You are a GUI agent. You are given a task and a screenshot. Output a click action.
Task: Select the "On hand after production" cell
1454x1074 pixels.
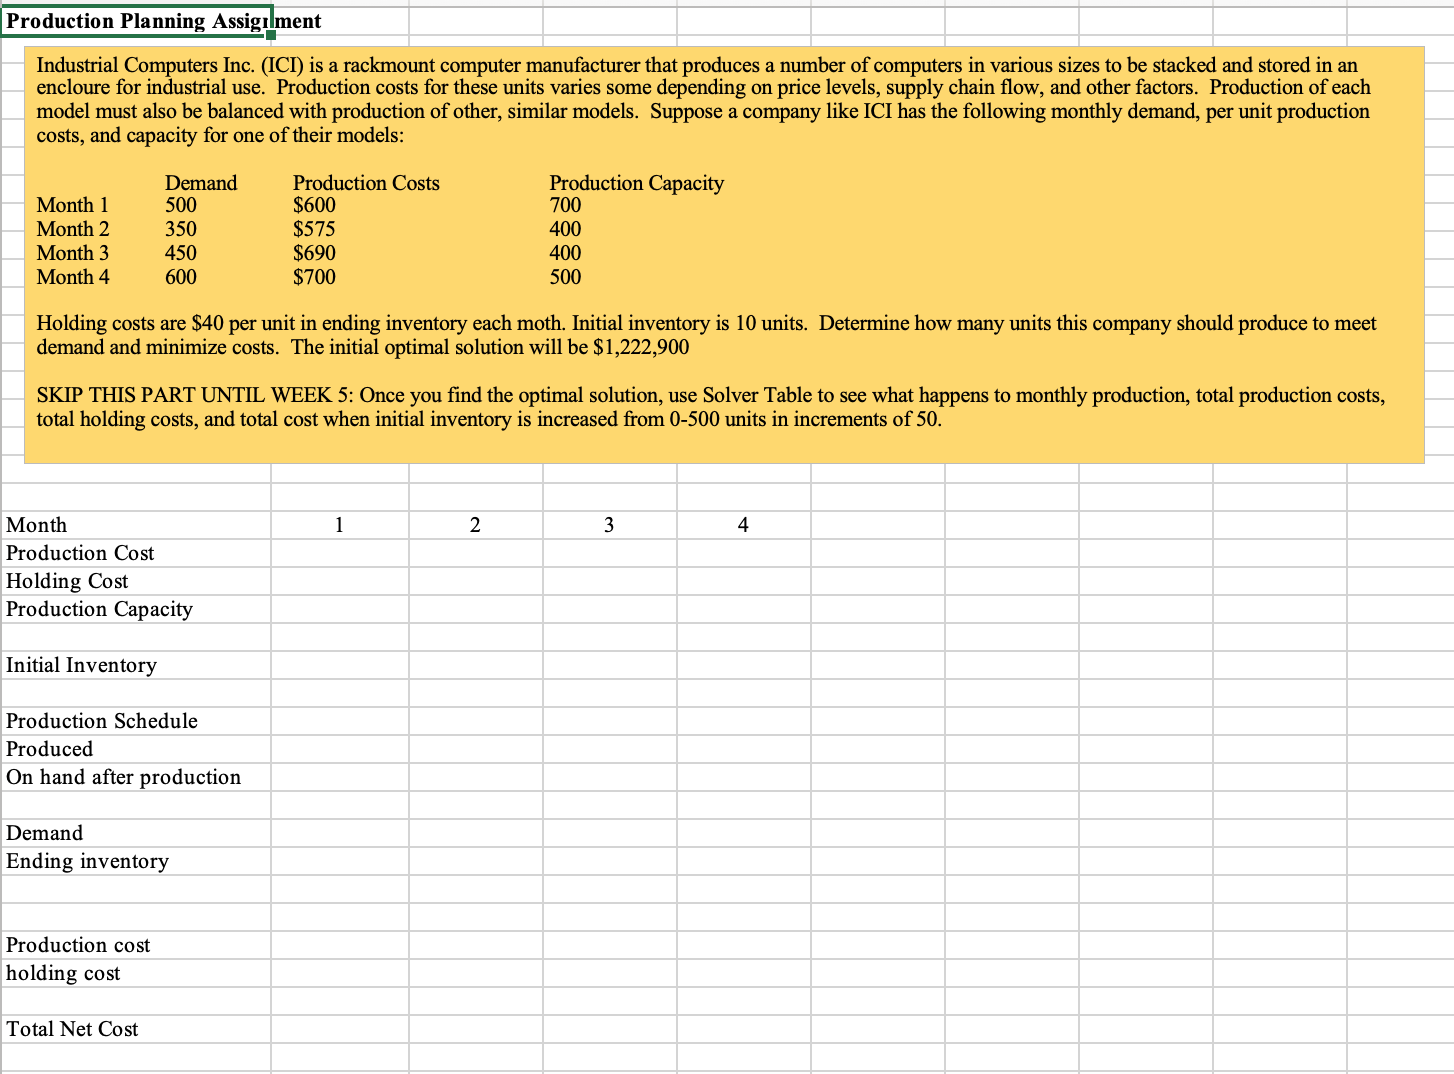click(136, 777)
